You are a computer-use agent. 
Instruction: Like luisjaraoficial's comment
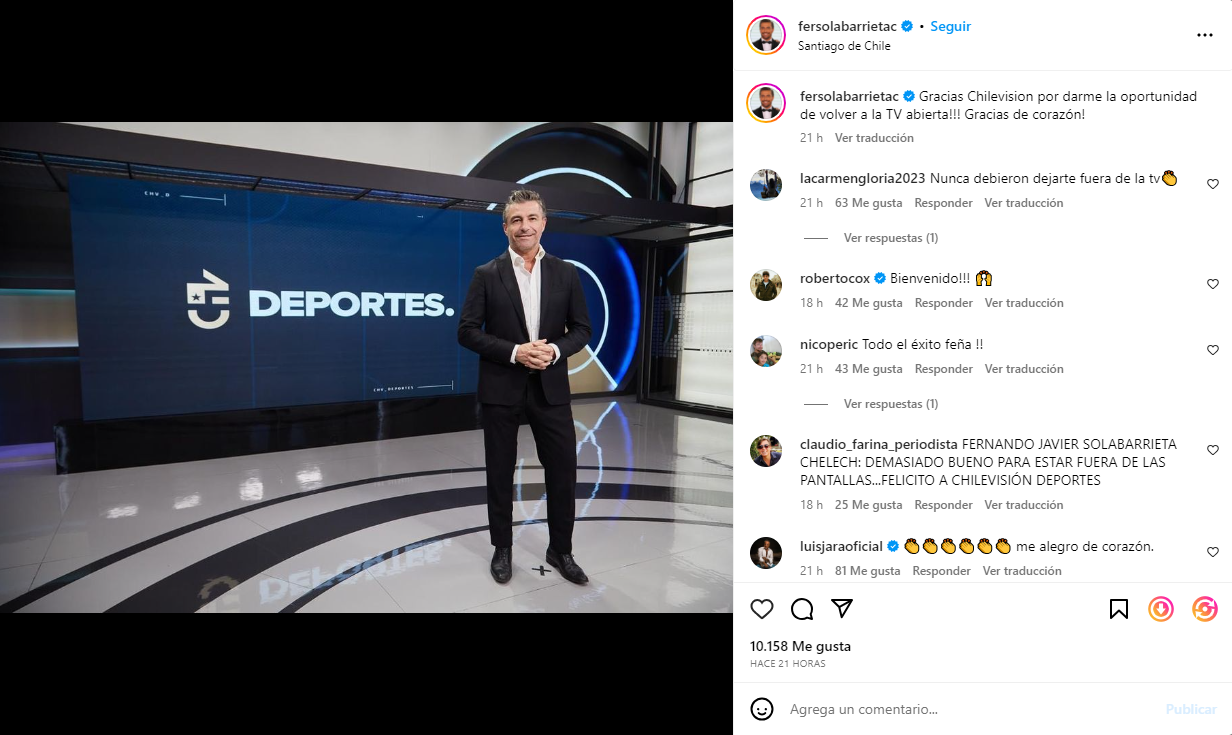(1213, 552)
